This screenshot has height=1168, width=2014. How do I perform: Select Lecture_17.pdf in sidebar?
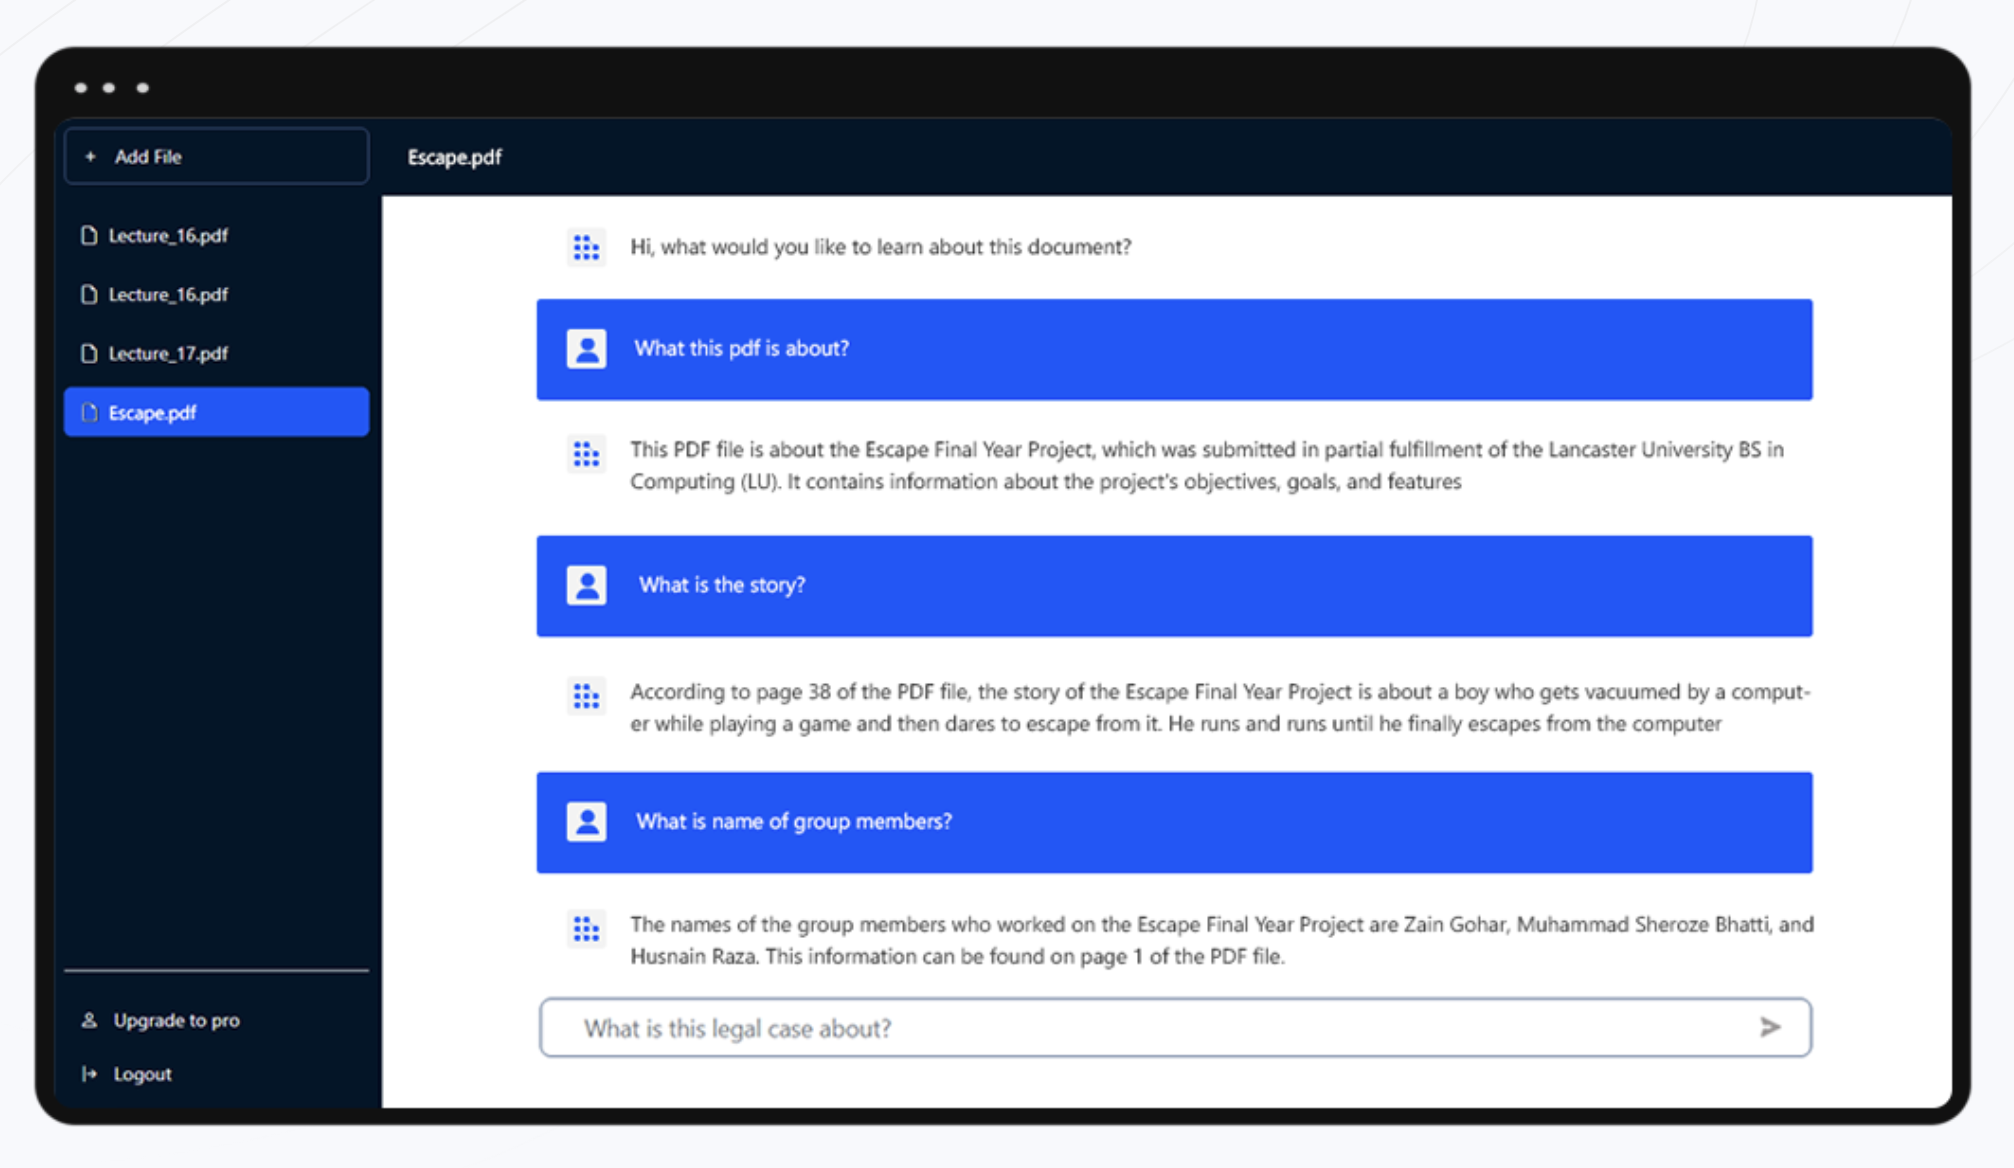coord(168,353)
